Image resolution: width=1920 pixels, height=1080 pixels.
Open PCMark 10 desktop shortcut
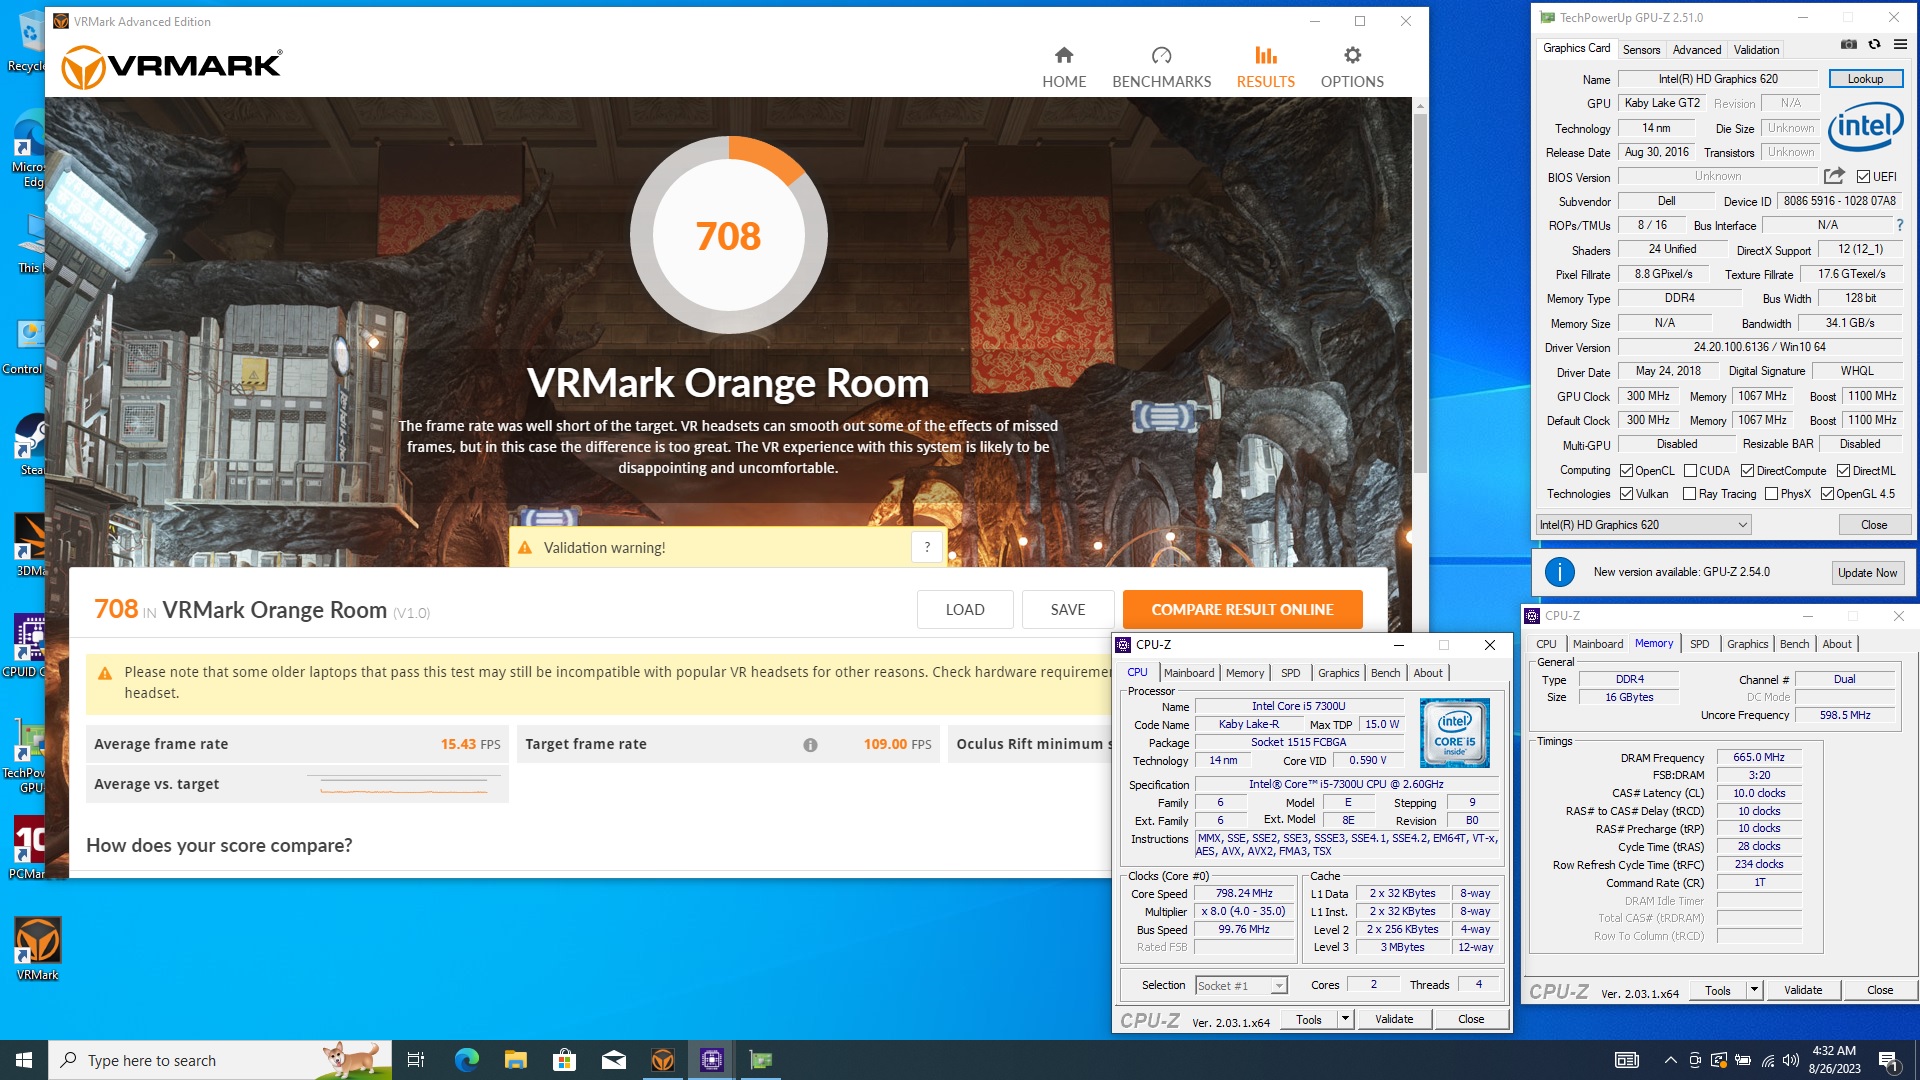click(30, 848)
